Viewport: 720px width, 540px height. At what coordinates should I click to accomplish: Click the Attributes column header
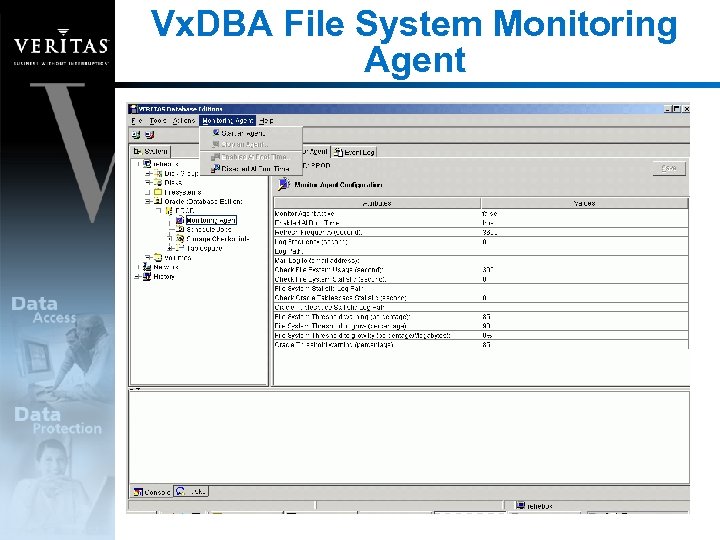(377, 203)
